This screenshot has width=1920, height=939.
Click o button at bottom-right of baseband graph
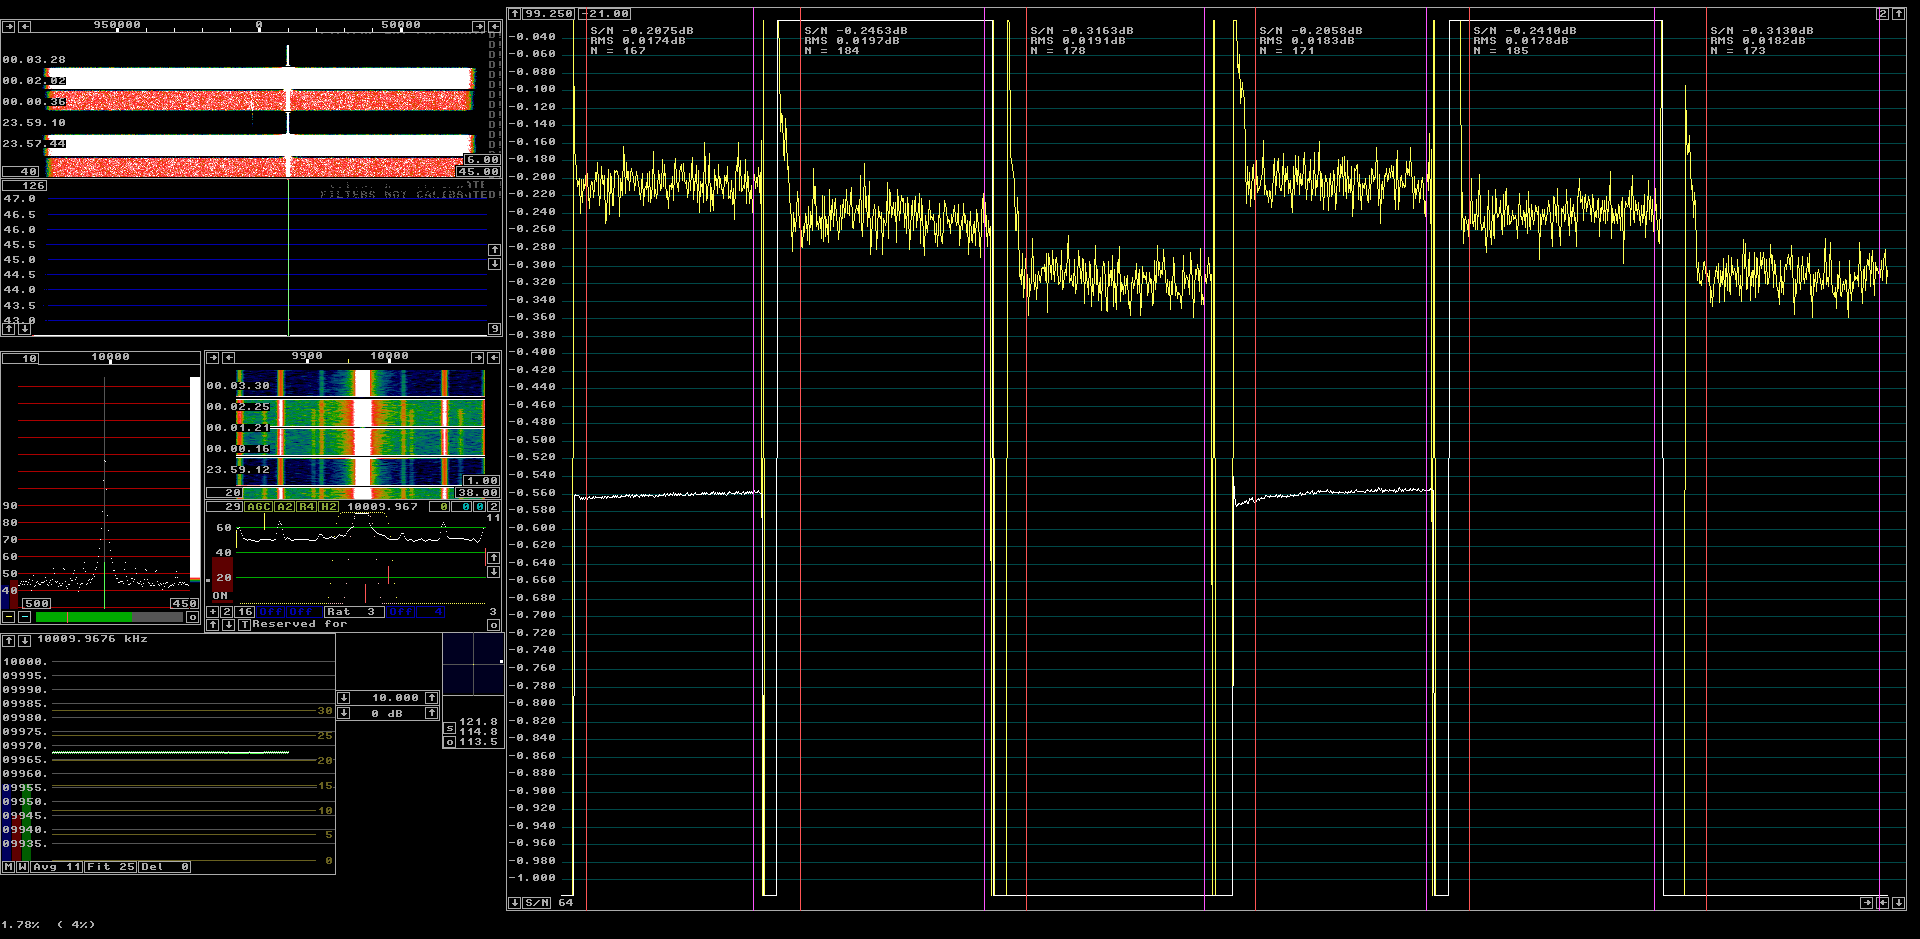click(494, 624)
